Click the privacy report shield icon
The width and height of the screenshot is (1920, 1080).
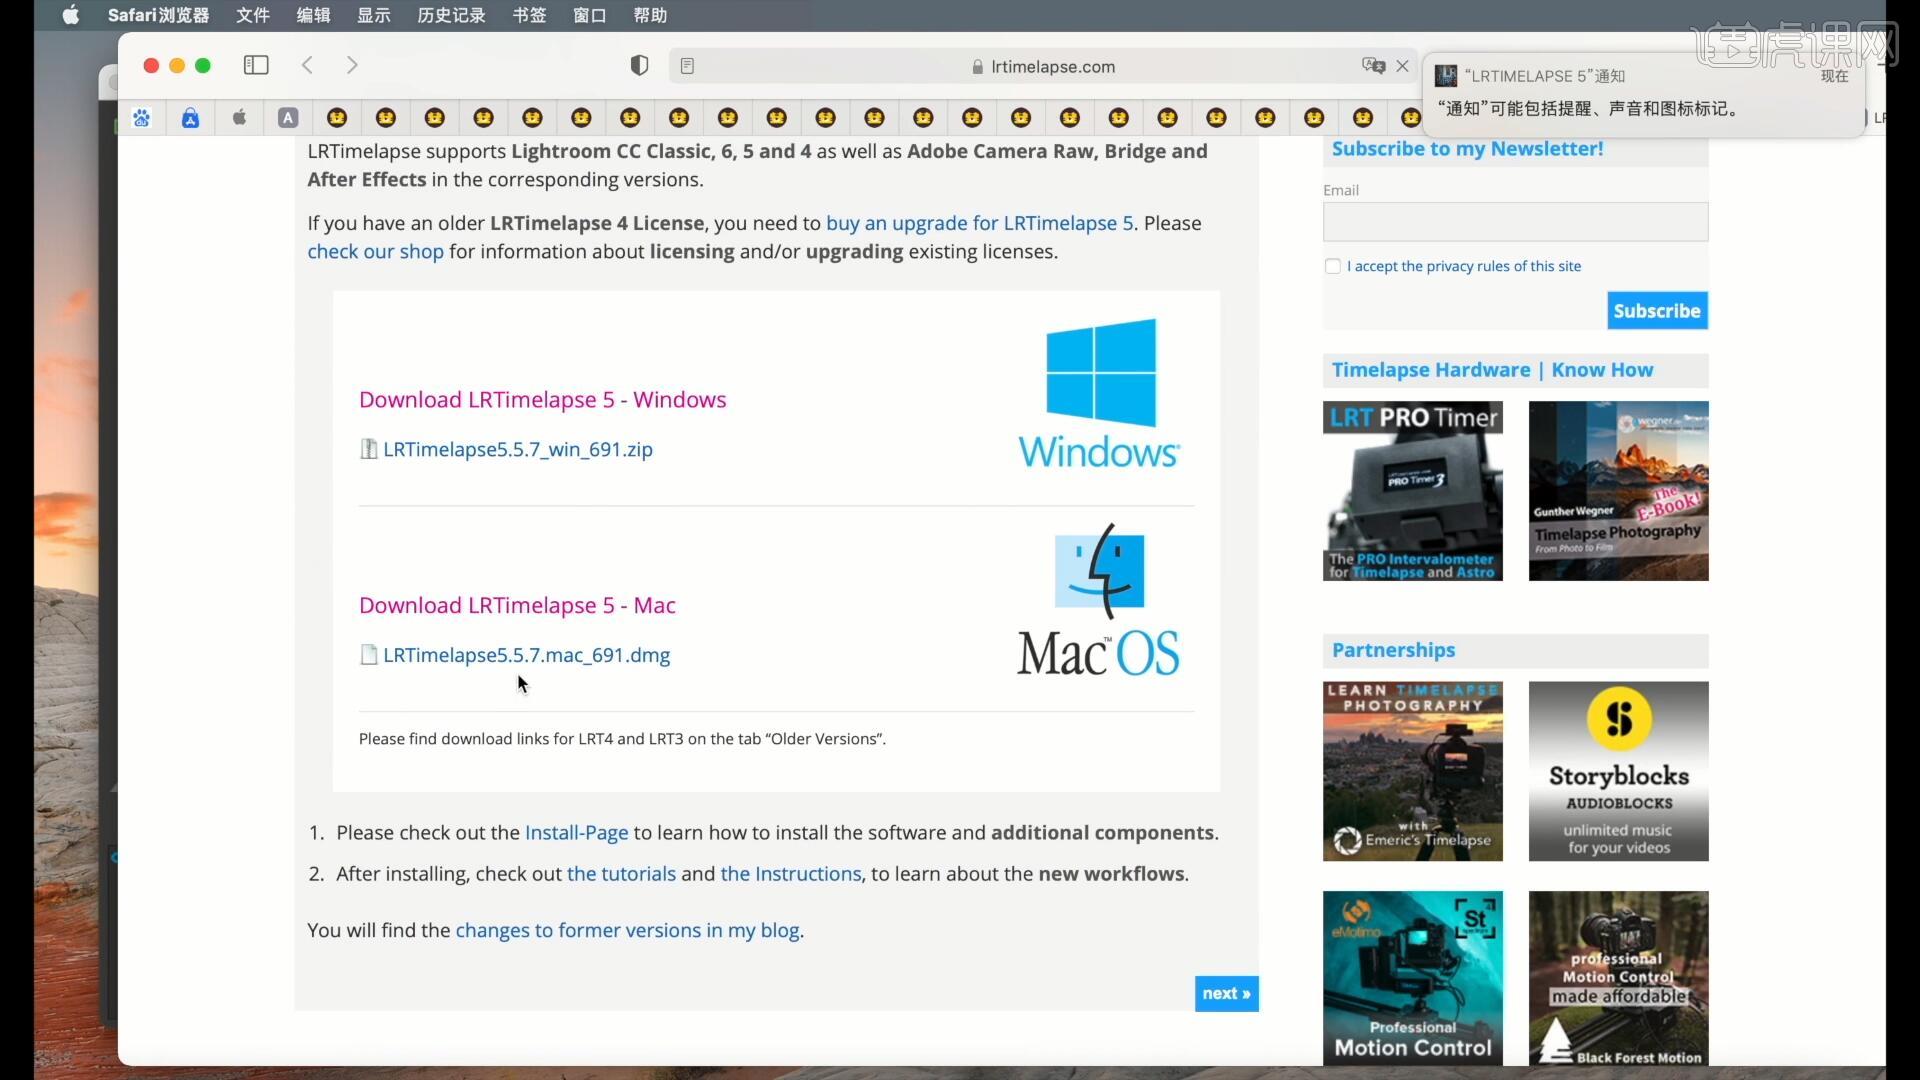639,66
